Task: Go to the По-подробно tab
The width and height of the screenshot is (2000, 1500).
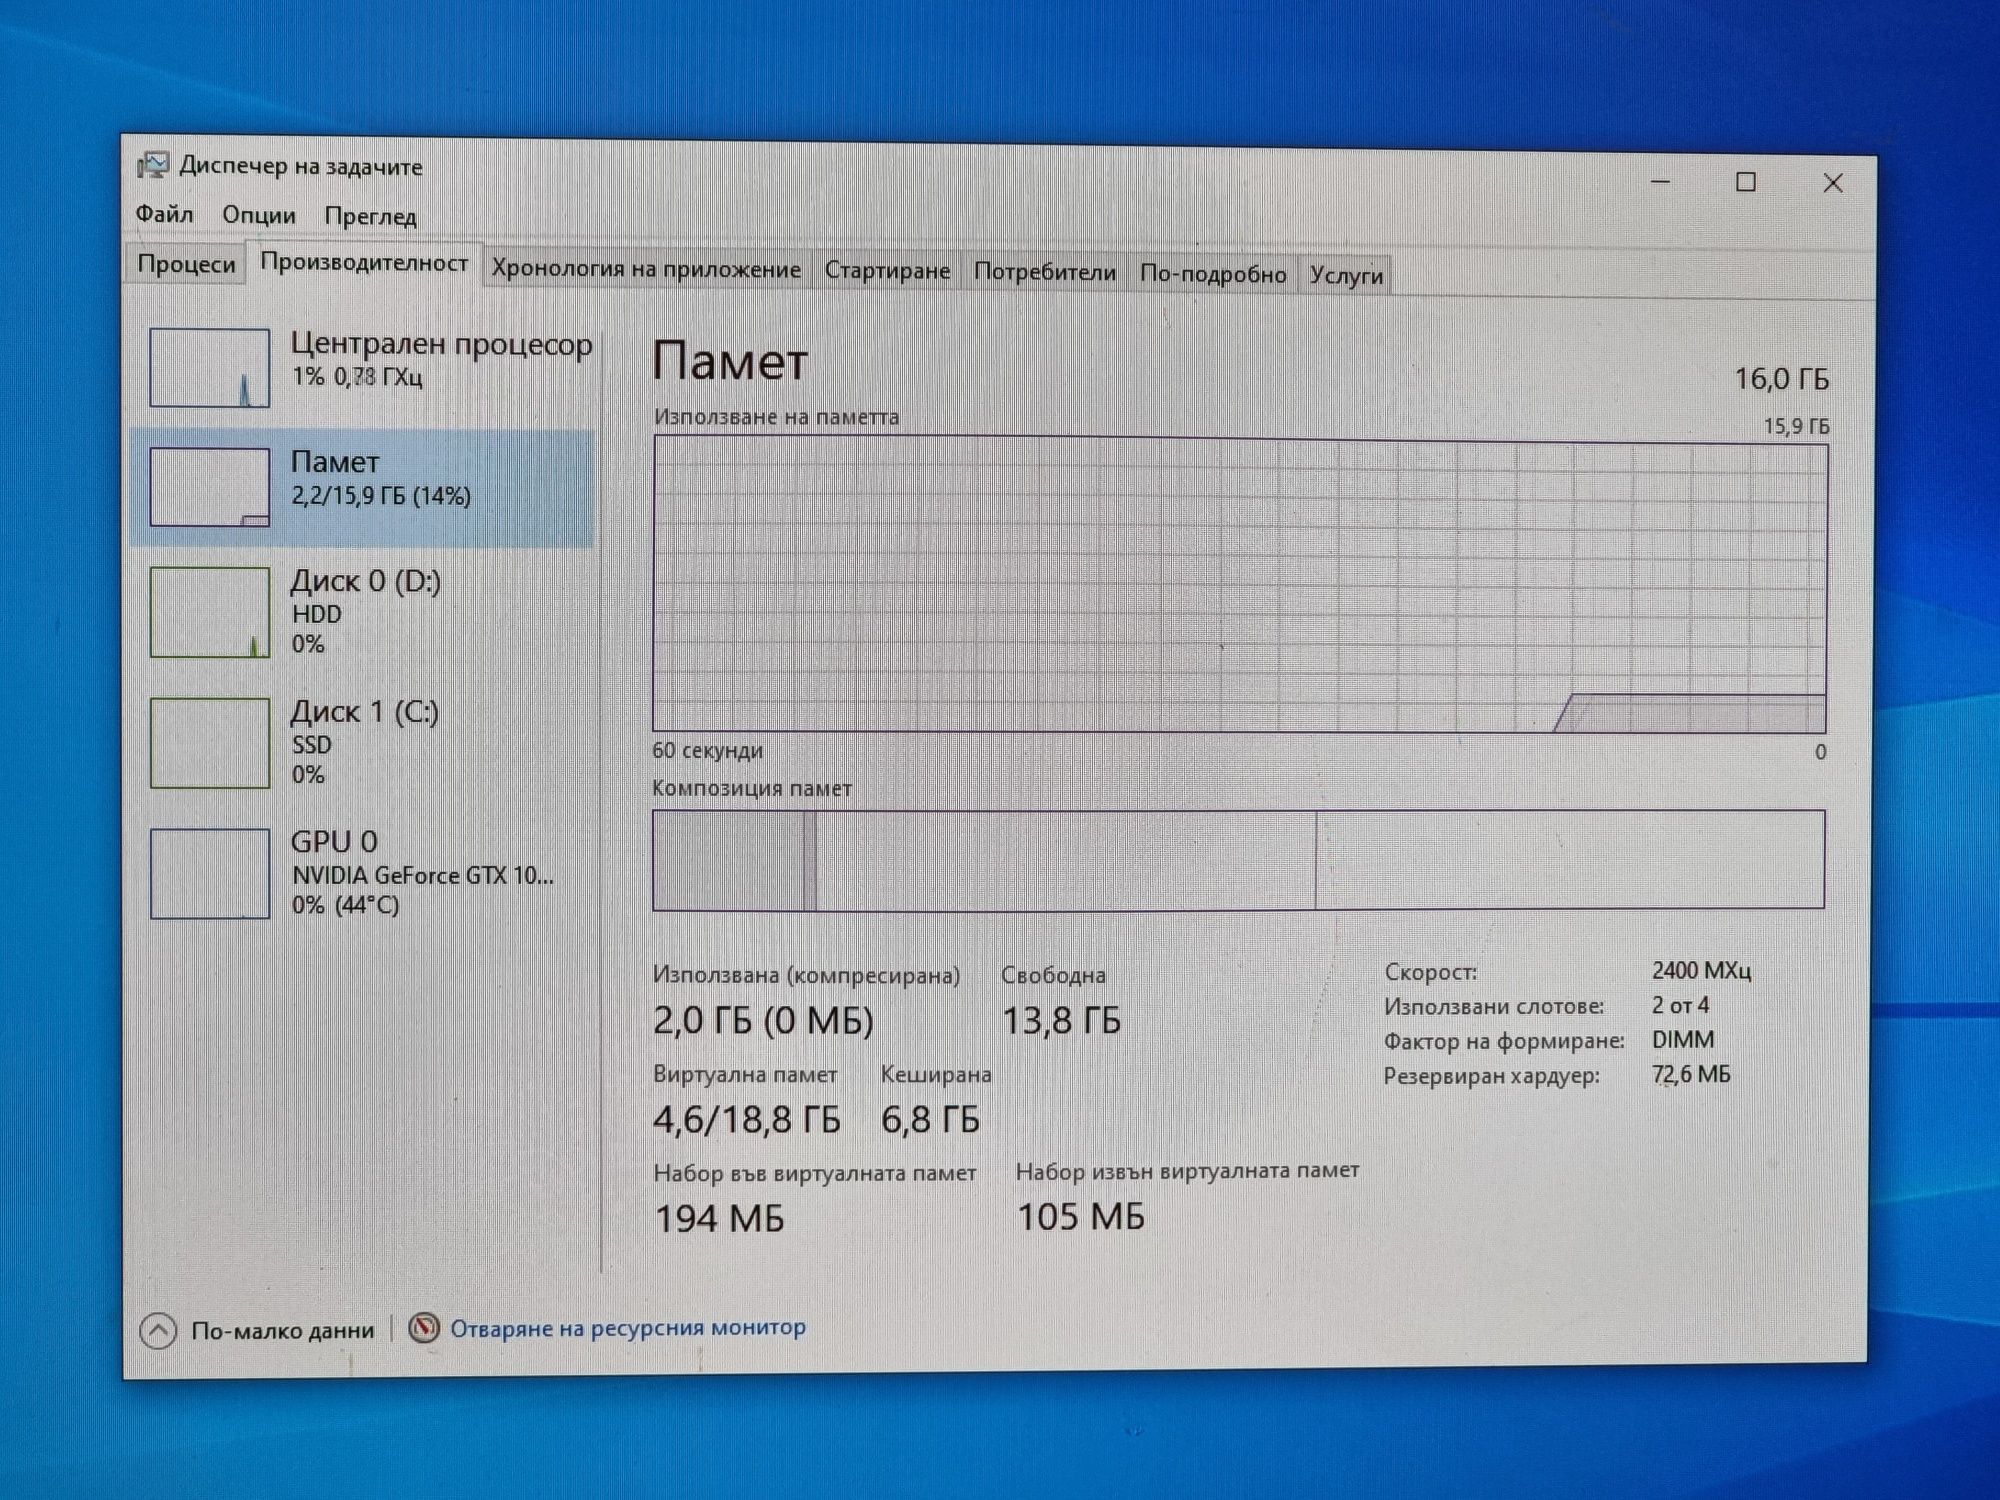Action: click(1213, 274)
